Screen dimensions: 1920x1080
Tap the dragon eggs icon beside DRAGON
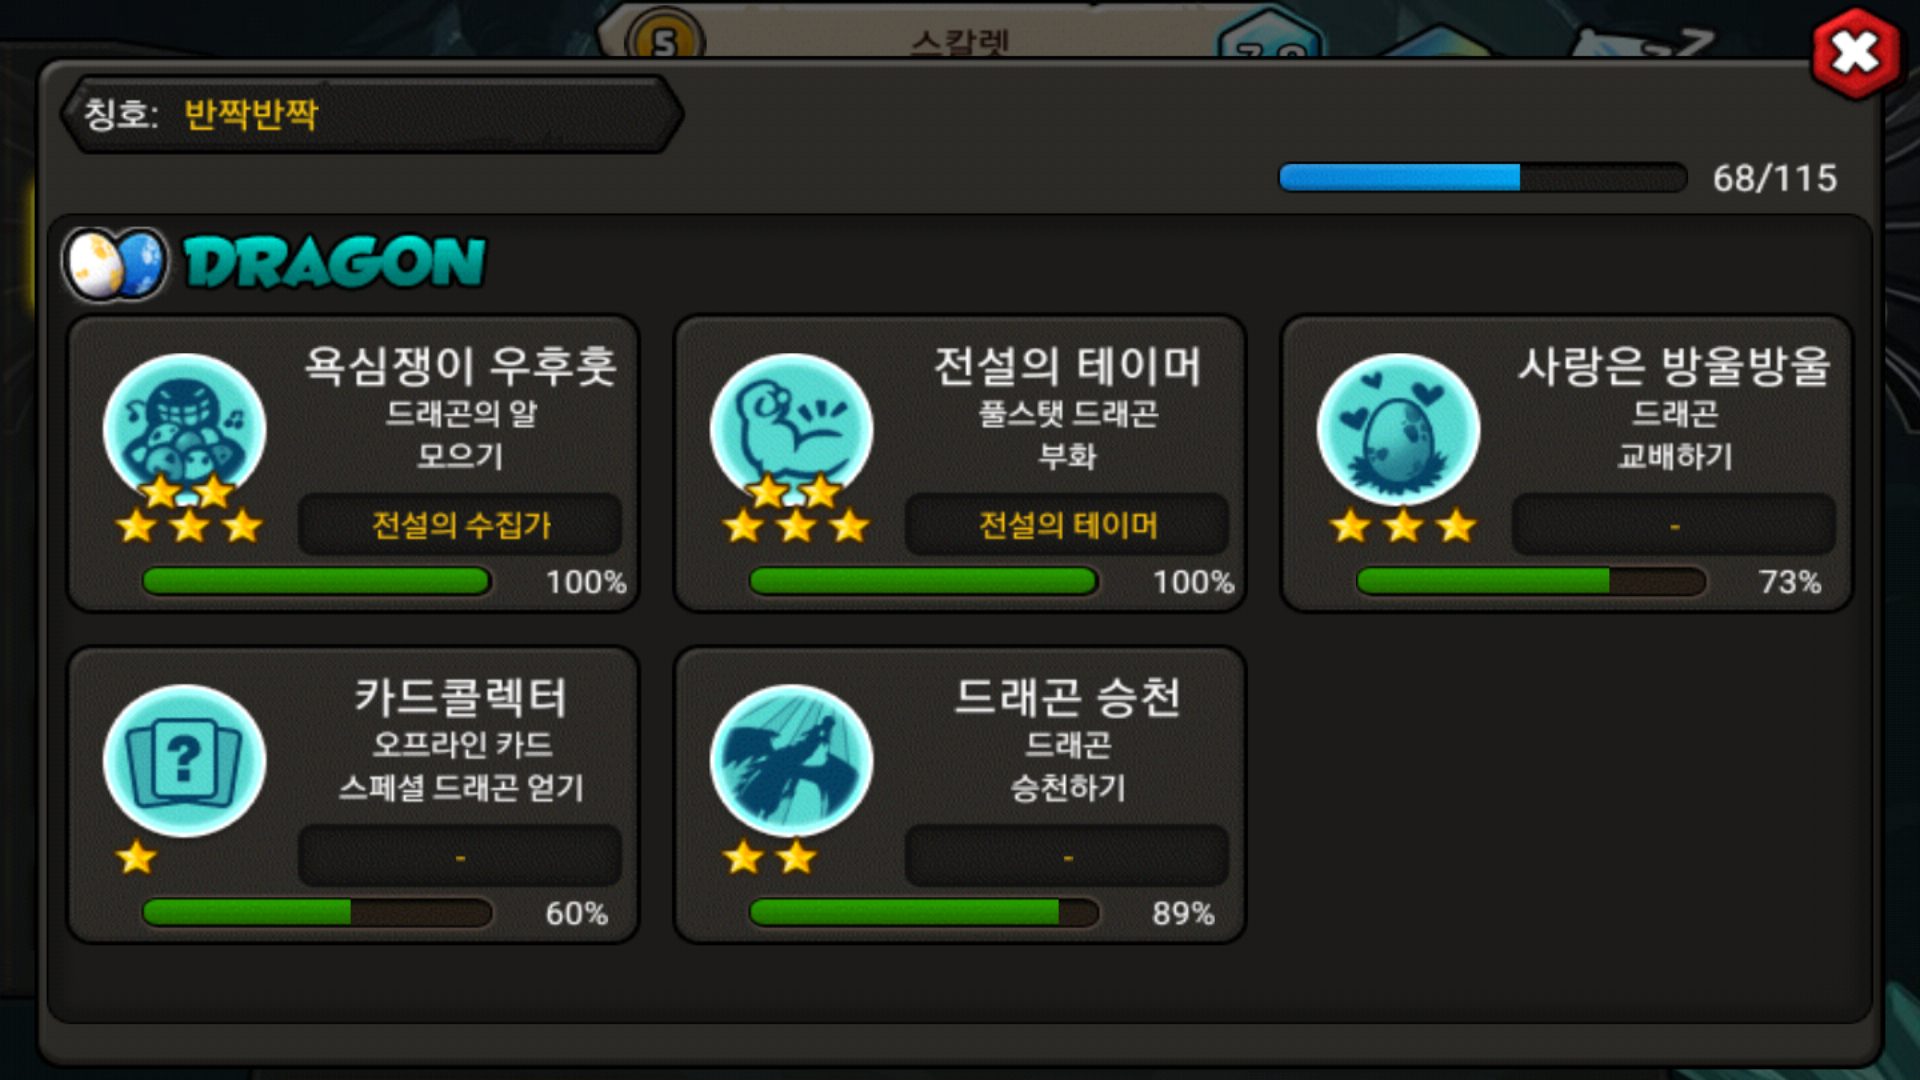coord(115,264)
